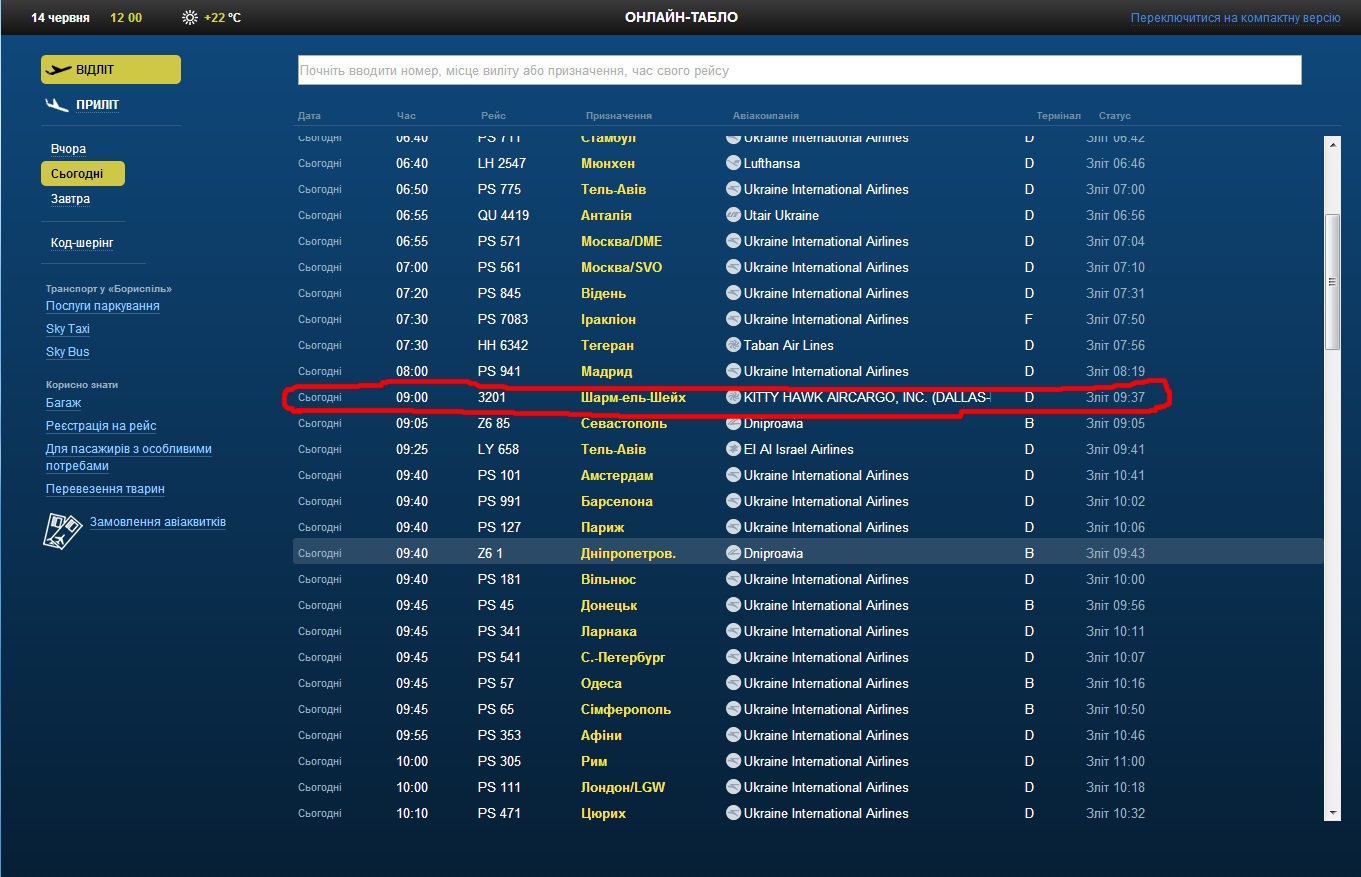Click the Dniproavia logo in Севастополь row

coord(734,423)
